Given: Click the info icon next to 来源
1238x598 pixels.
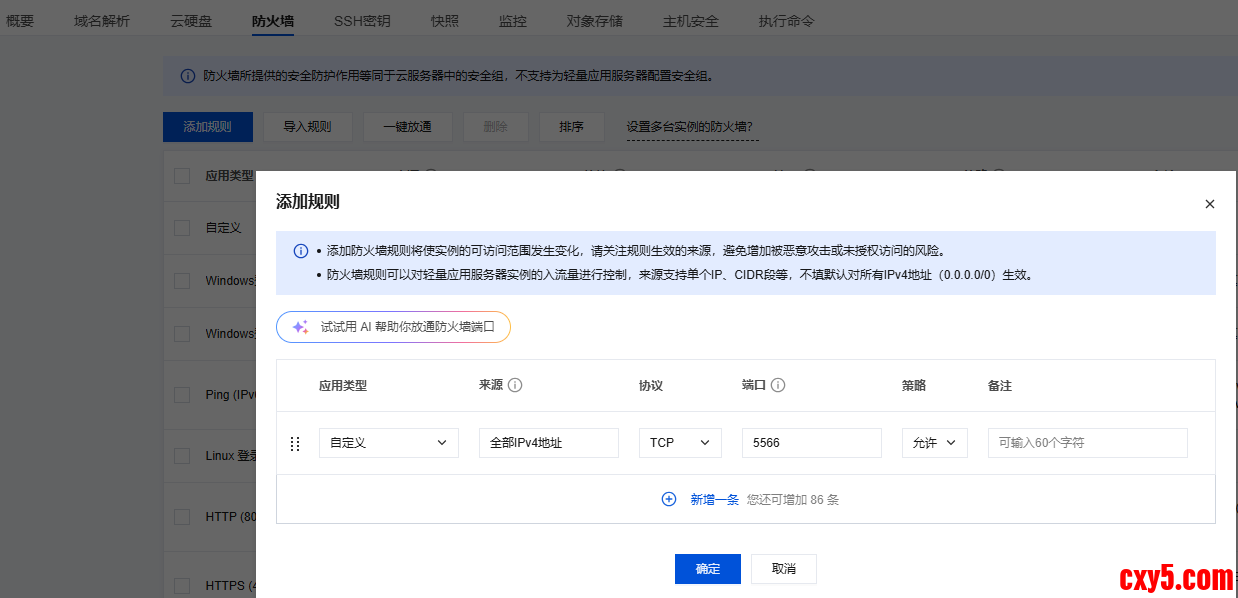Looking at the screenshot, I should tap(516, 385).
